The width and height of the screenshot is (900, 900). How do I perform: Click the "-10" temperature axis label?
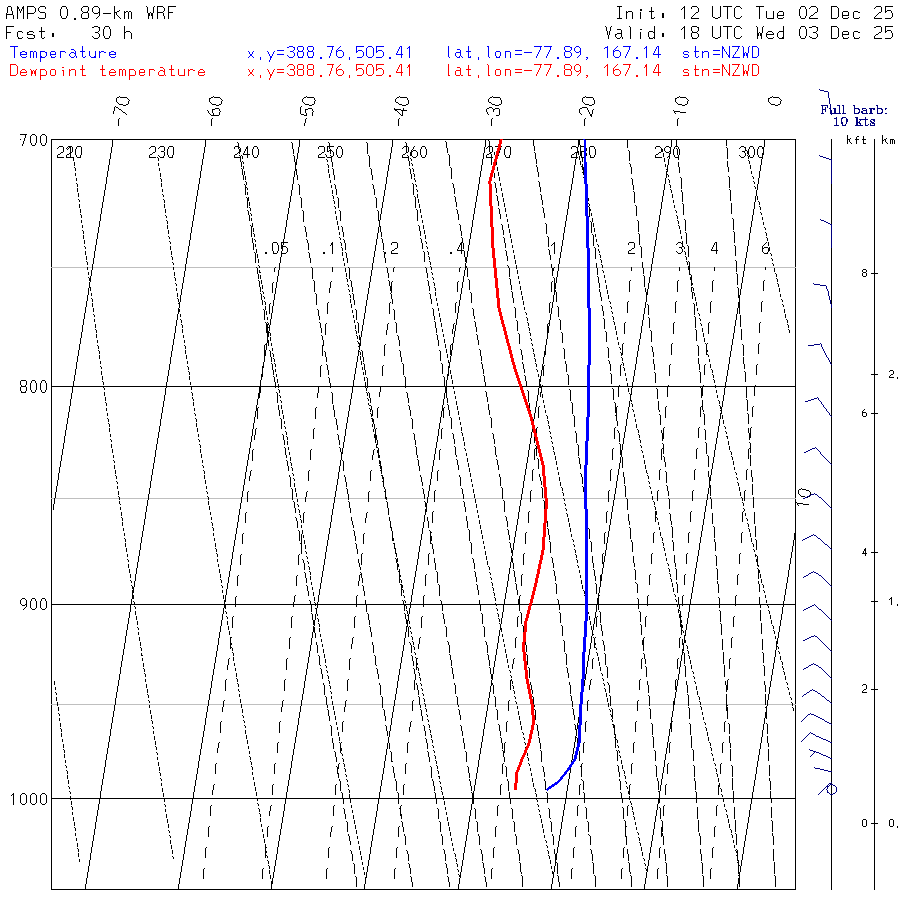pyautogui.click(x=681, y=111)
